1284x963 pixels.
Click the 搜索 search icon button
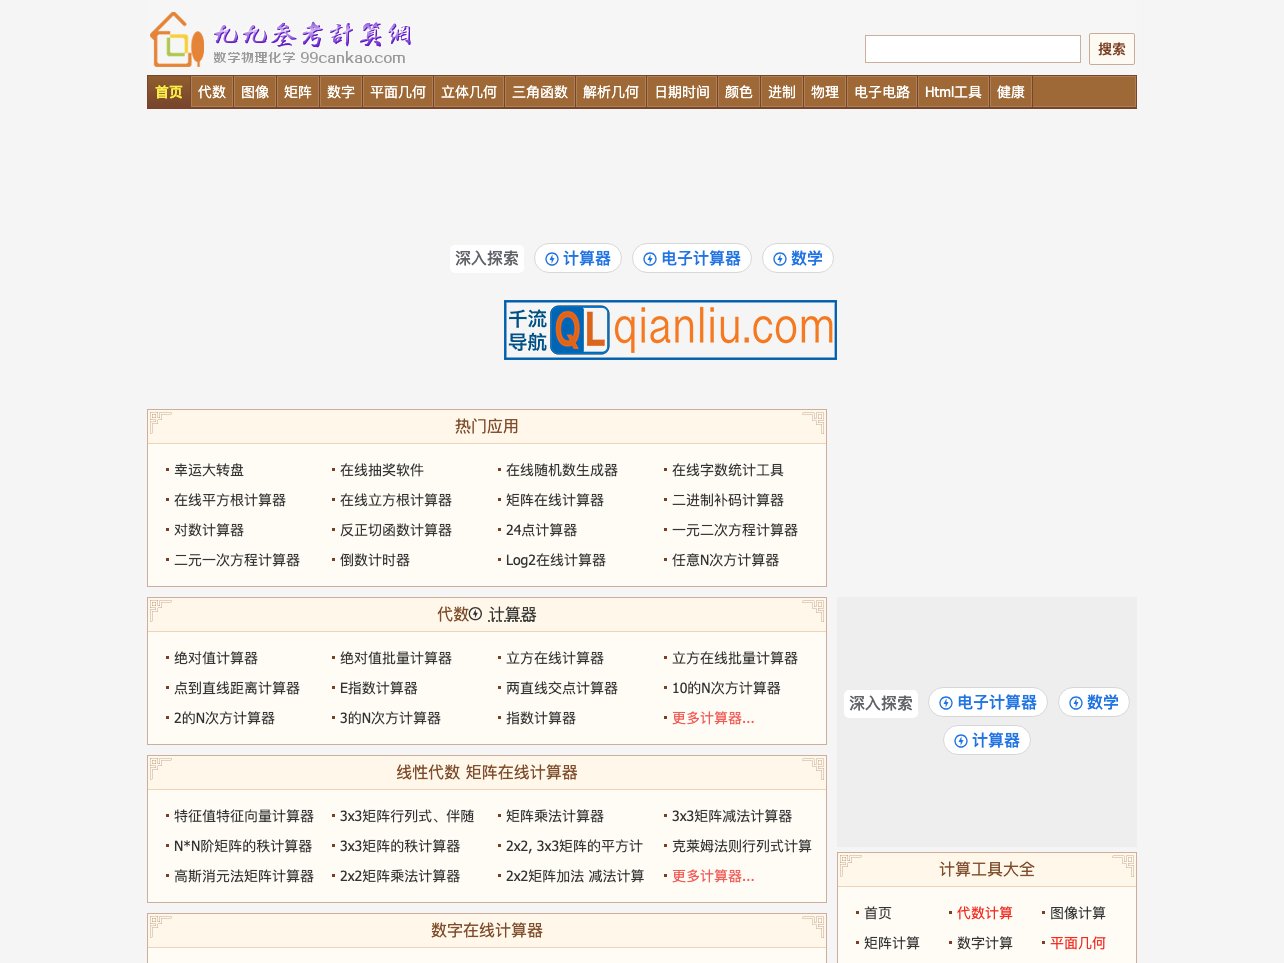(x=1111, y=48)
